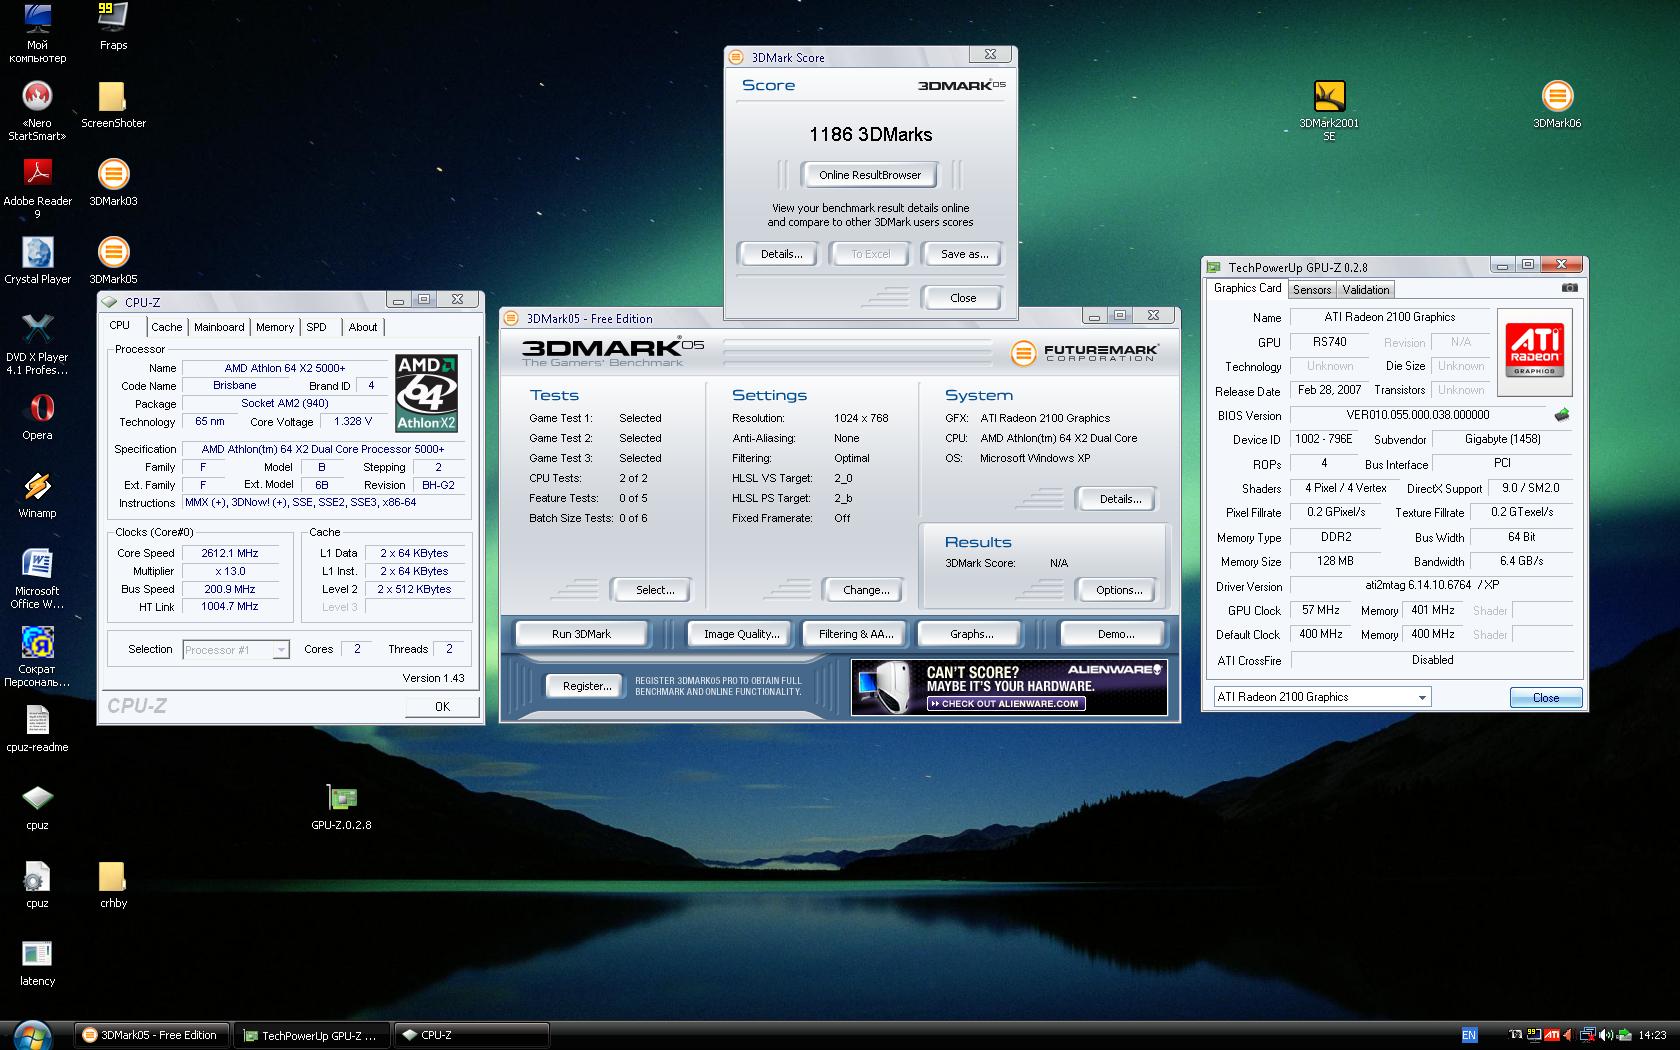Click Graphs button in 3DMark05
The width and height of the screenshot is (1680, 1050).
pyautogui.click(x=971, y=634)
